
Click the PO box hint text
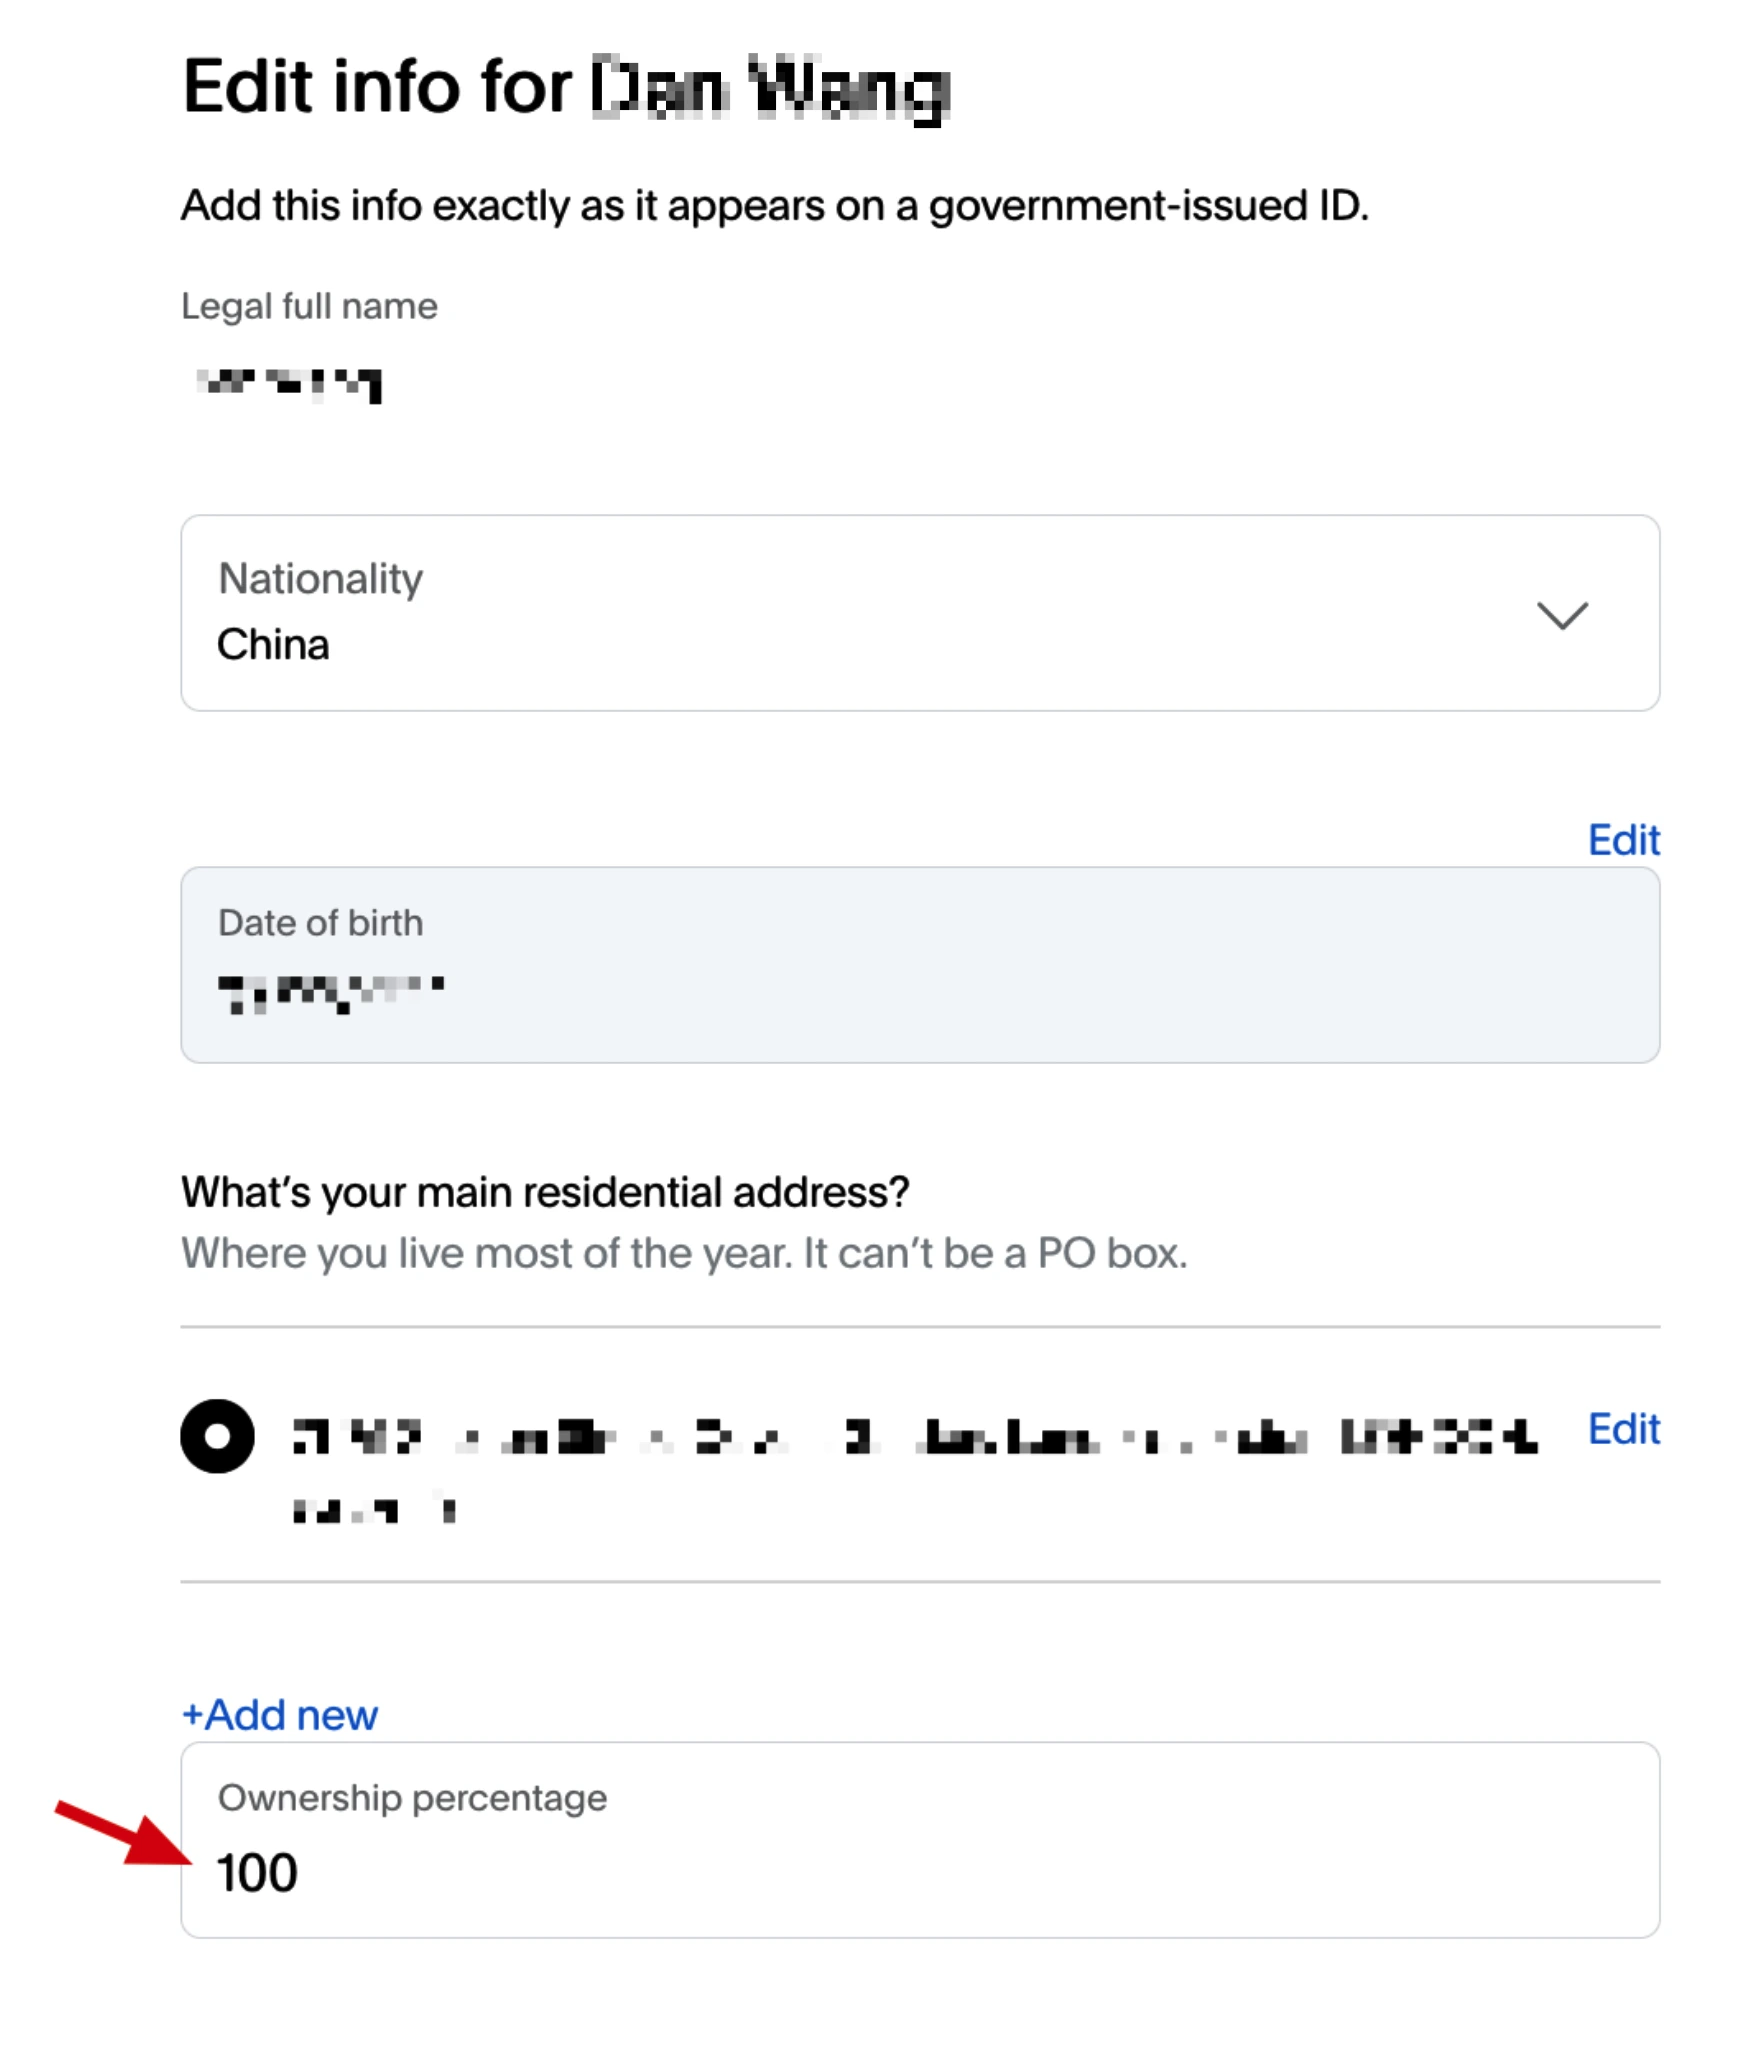pyautogui.click(x=684, y=1253)
